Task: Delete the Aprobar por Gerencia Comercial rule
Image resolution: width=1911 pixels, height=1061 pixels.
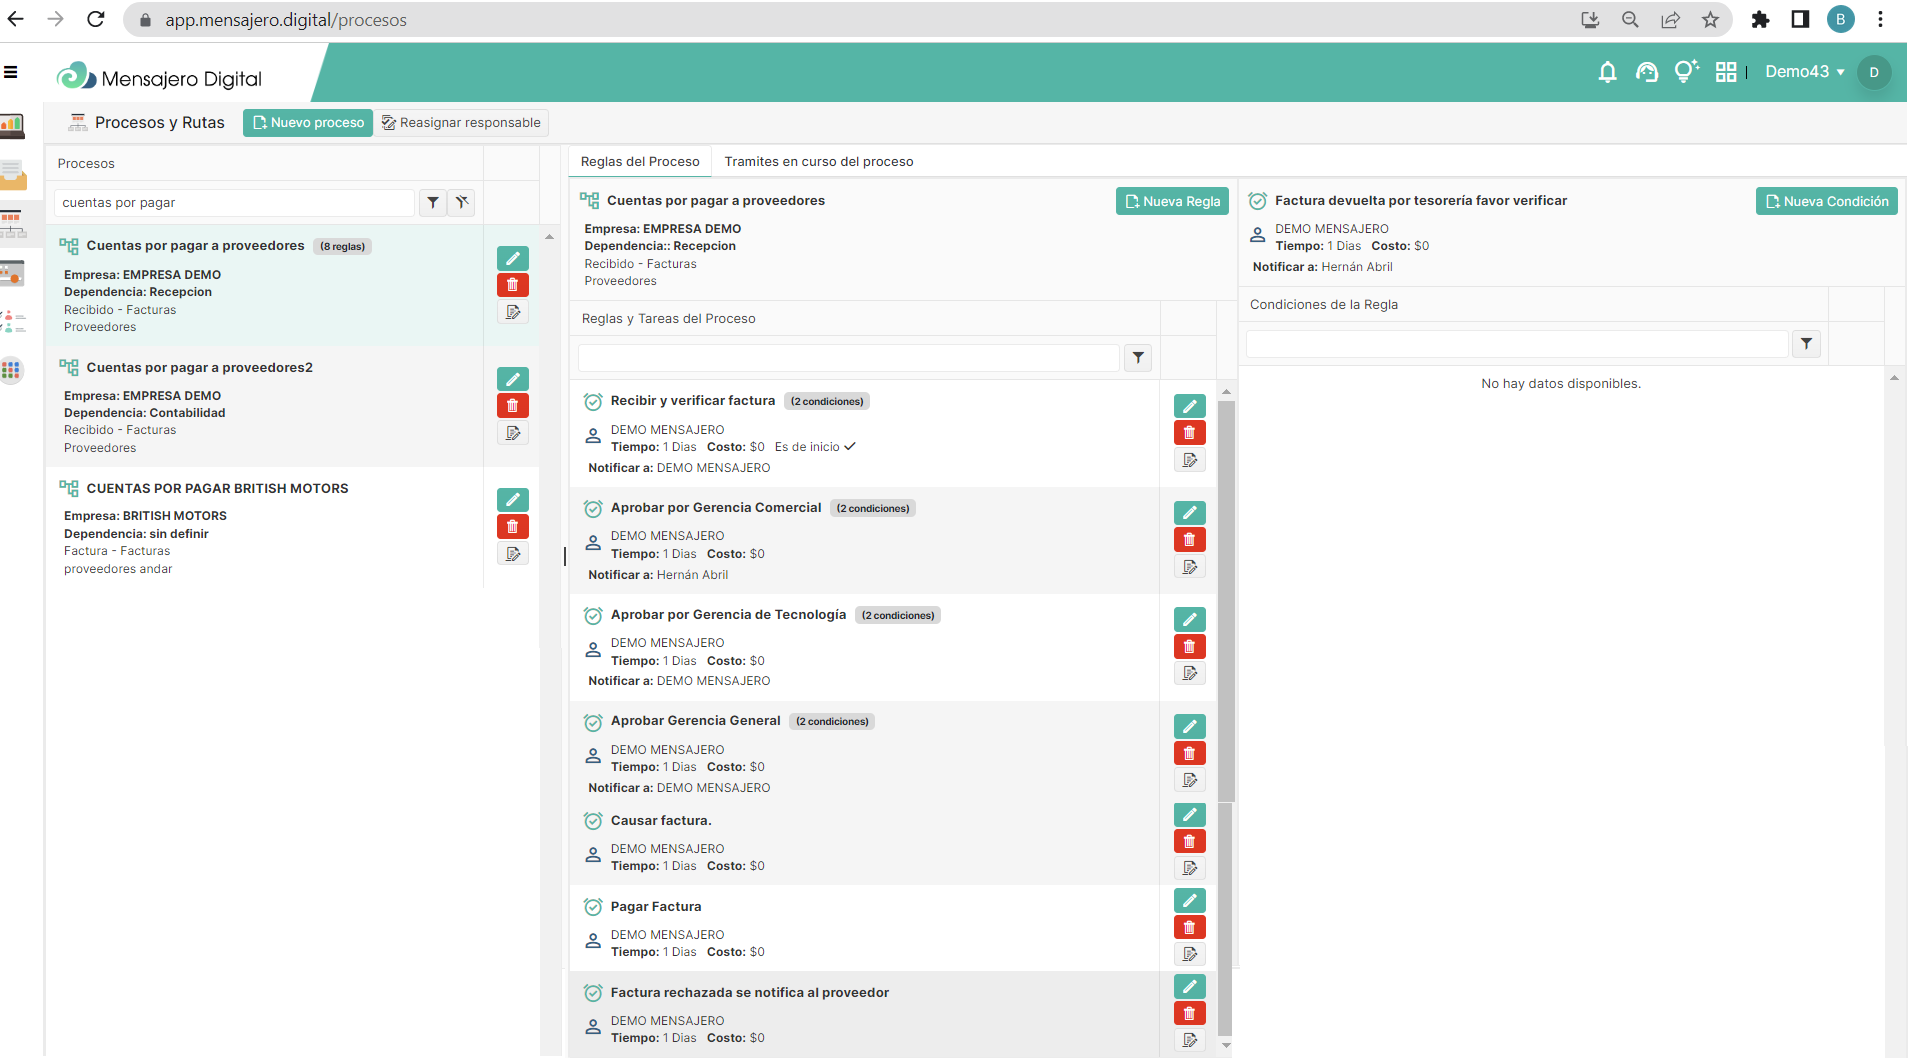Action: [1189, 540]
